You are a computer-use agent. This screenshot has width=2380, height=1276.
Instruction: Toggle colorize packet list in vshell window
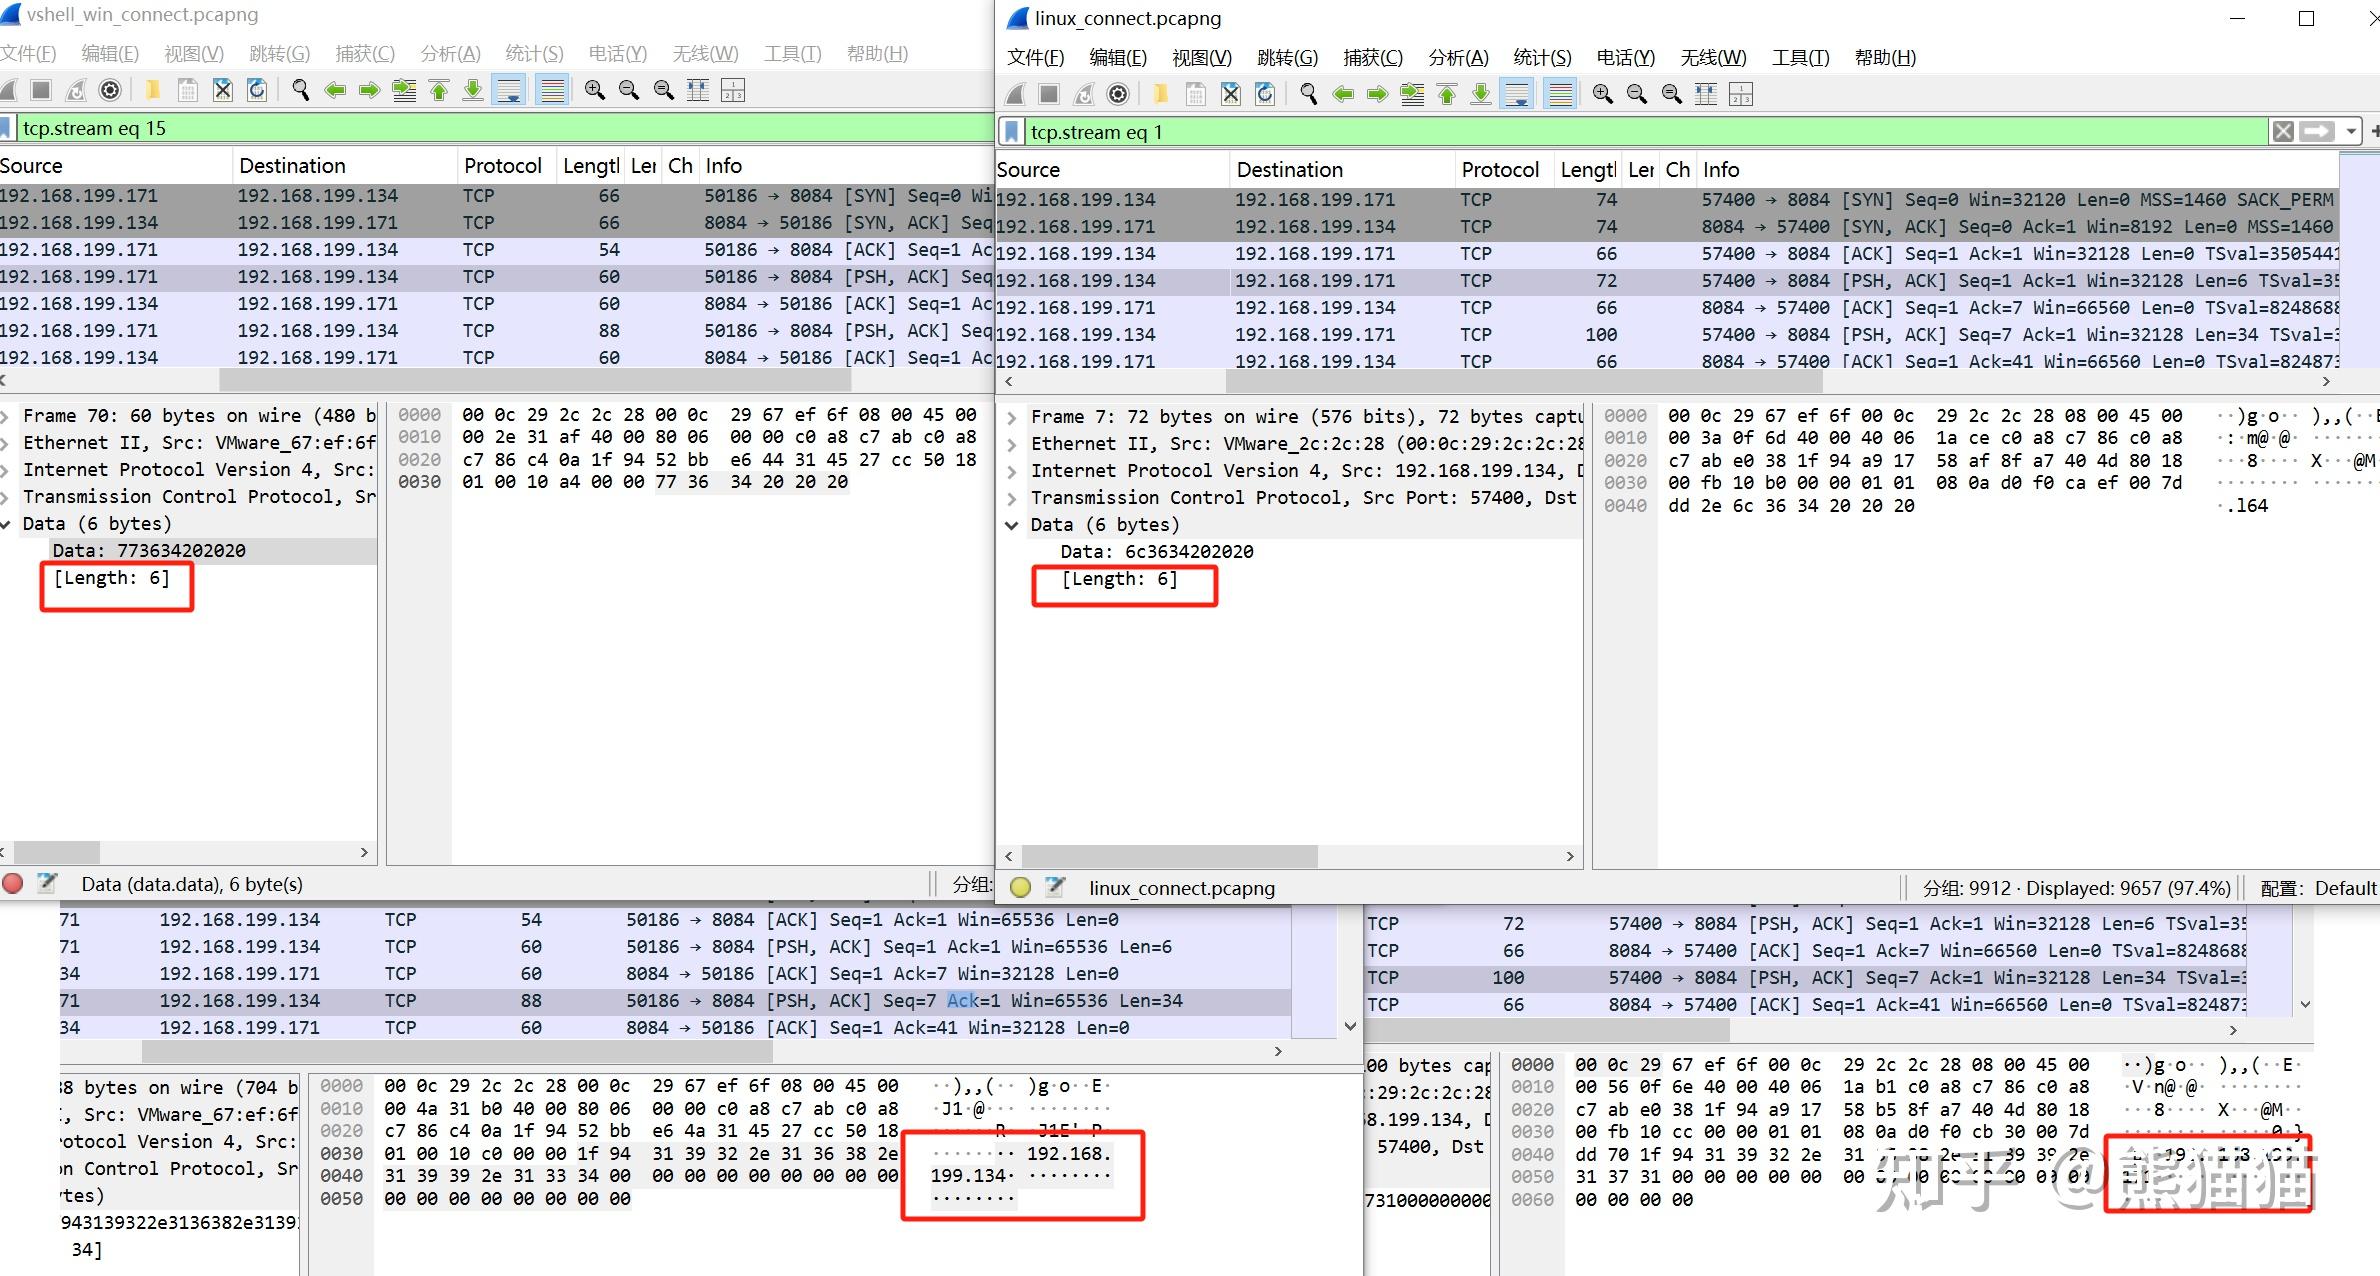pos(552,90)
